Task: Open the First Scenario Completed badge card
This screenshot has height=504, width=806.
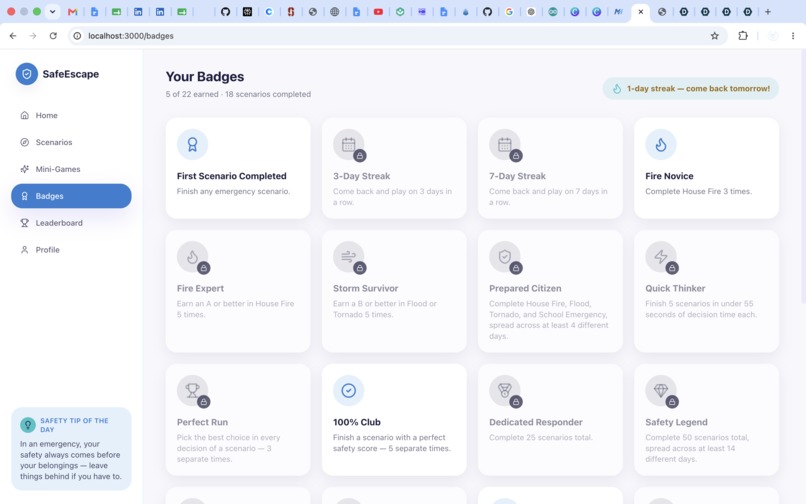Action: 238,168
